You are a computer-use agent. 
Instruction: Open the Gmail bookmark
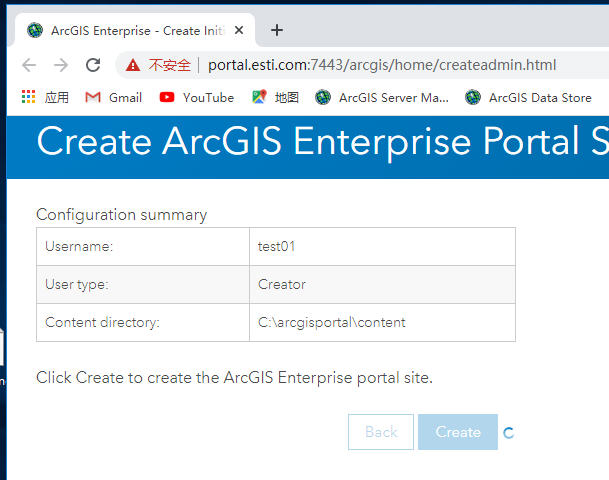113,97
